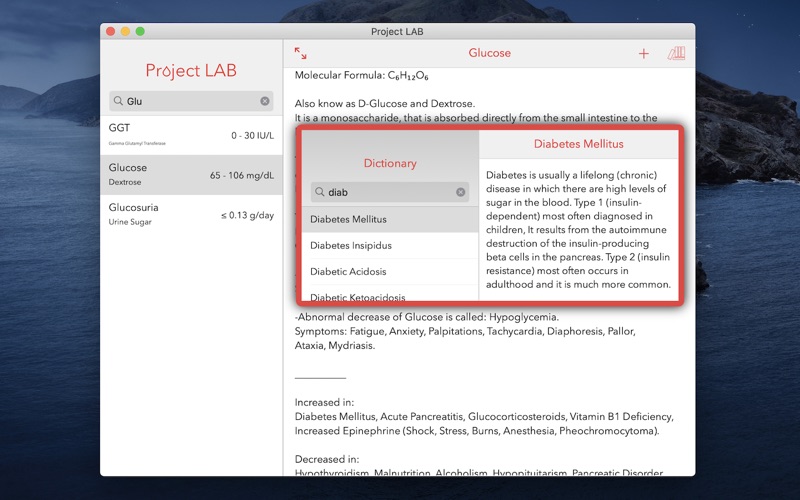The image size is (800, 500).
Task: Select Diabetes Mellitus in dictionary list
Action: pyautogui.click(x=390, y=219)
